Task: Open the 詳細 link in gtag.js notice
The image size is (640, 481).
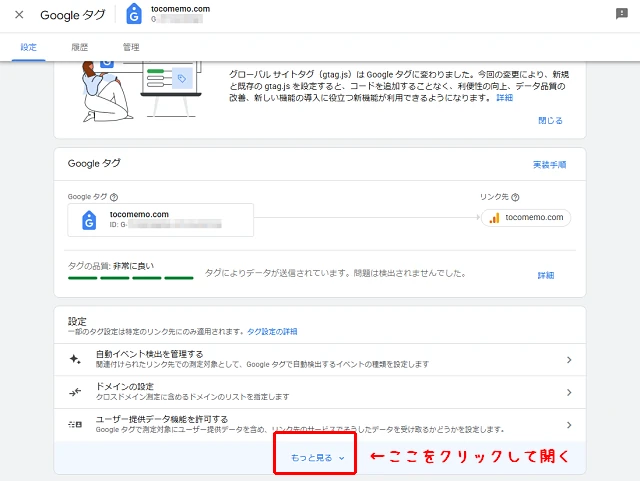Action: coord(504,98)
